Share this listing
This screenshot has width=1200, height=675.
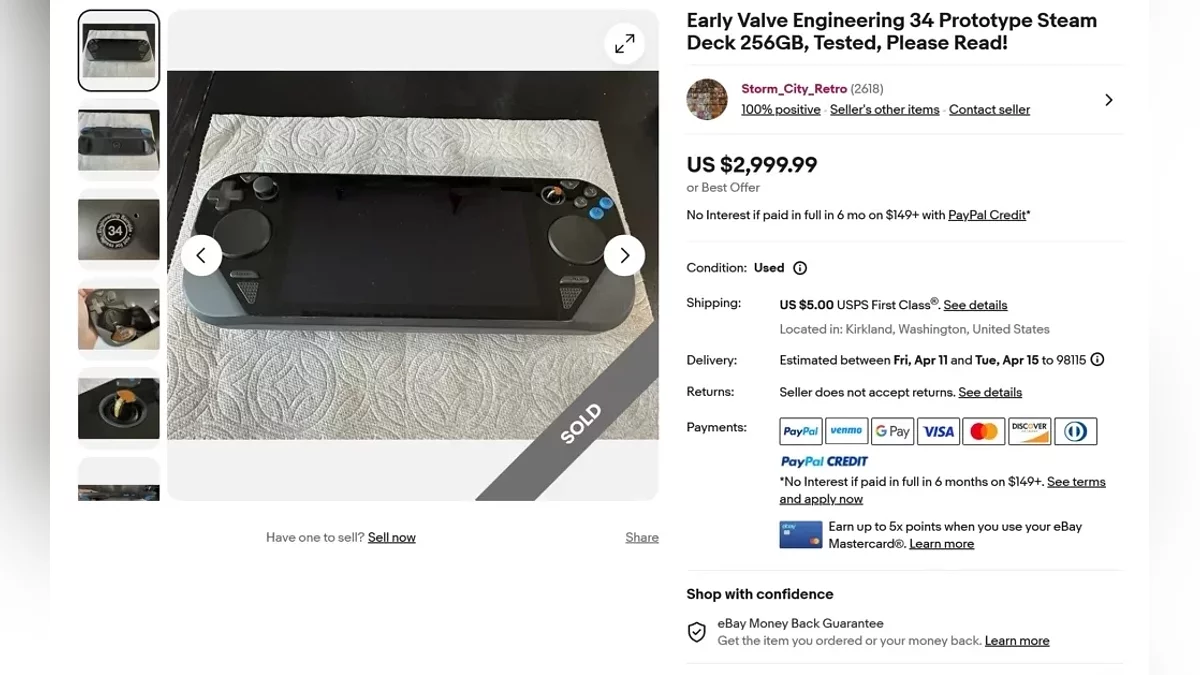(642, 538)
